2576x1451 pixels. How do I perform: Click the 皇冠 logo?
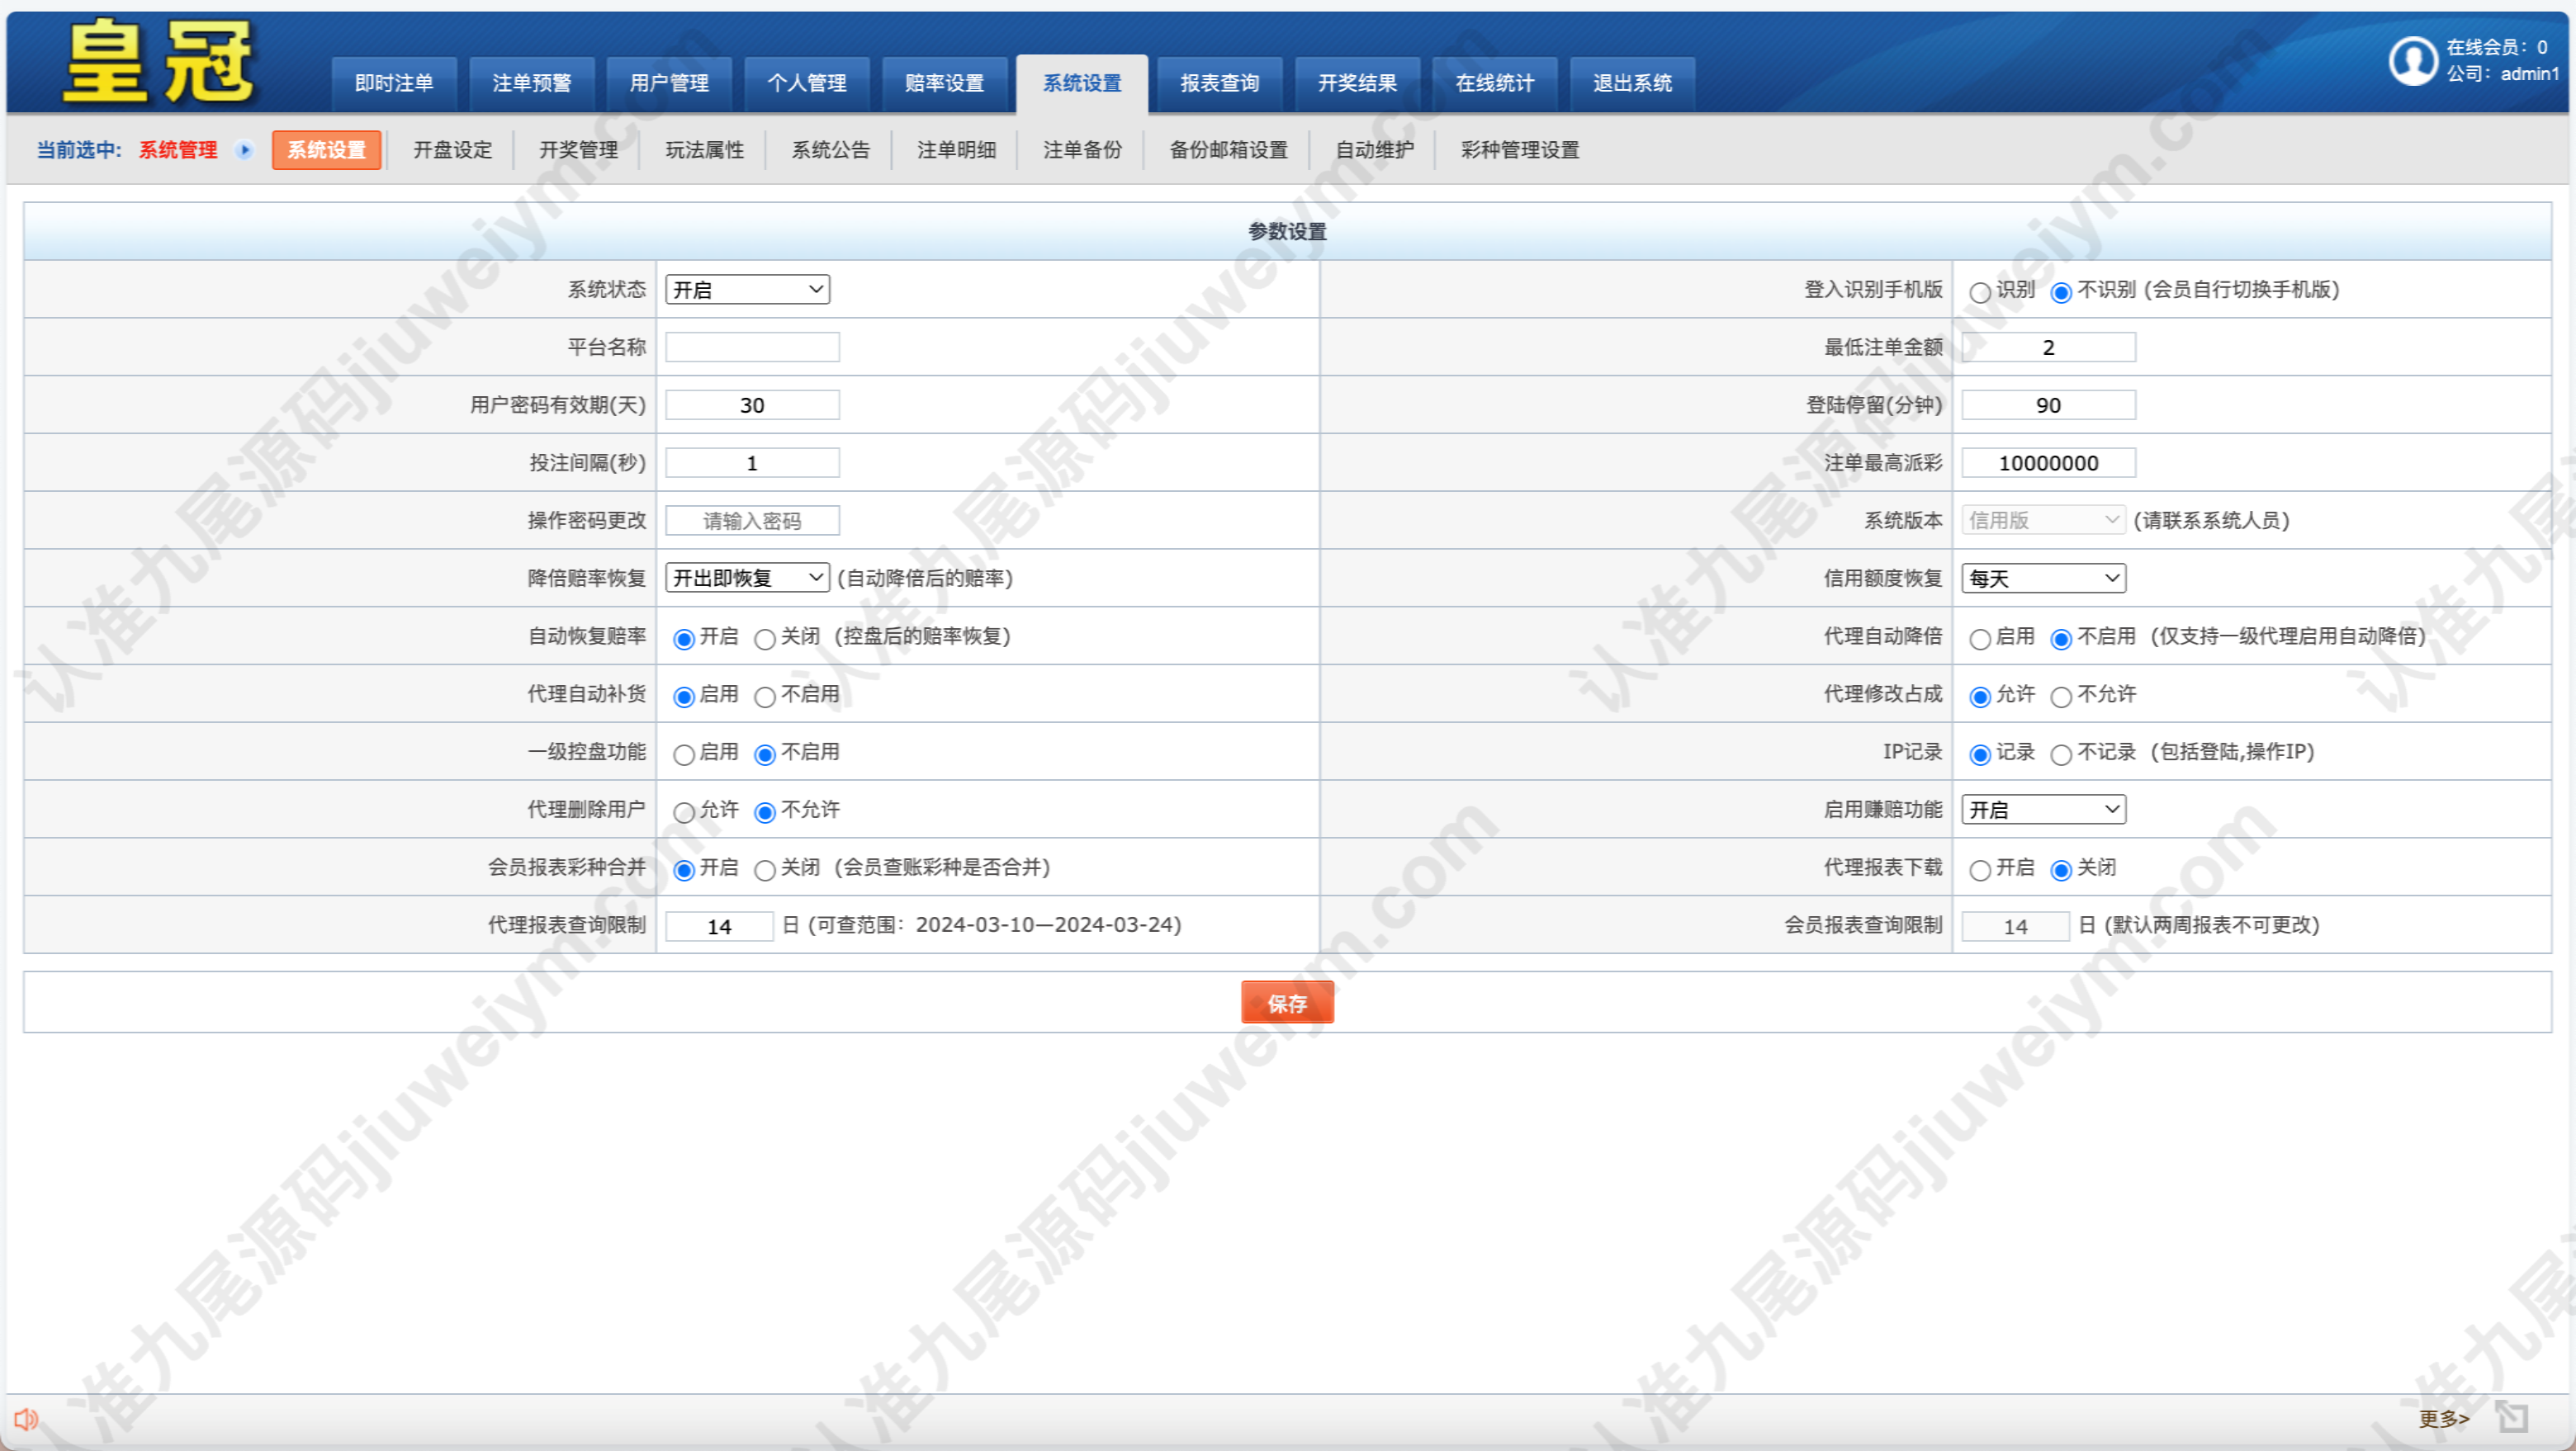tap(158, 62)
